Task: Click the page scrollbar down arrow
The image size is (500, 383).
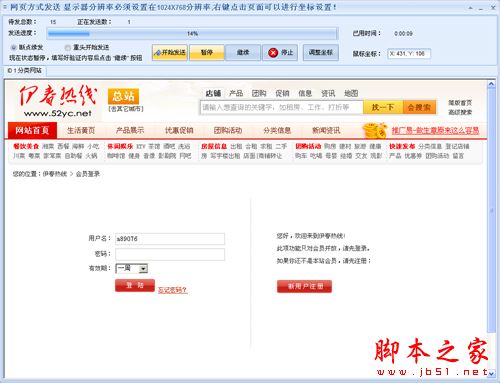Action: 491,374
